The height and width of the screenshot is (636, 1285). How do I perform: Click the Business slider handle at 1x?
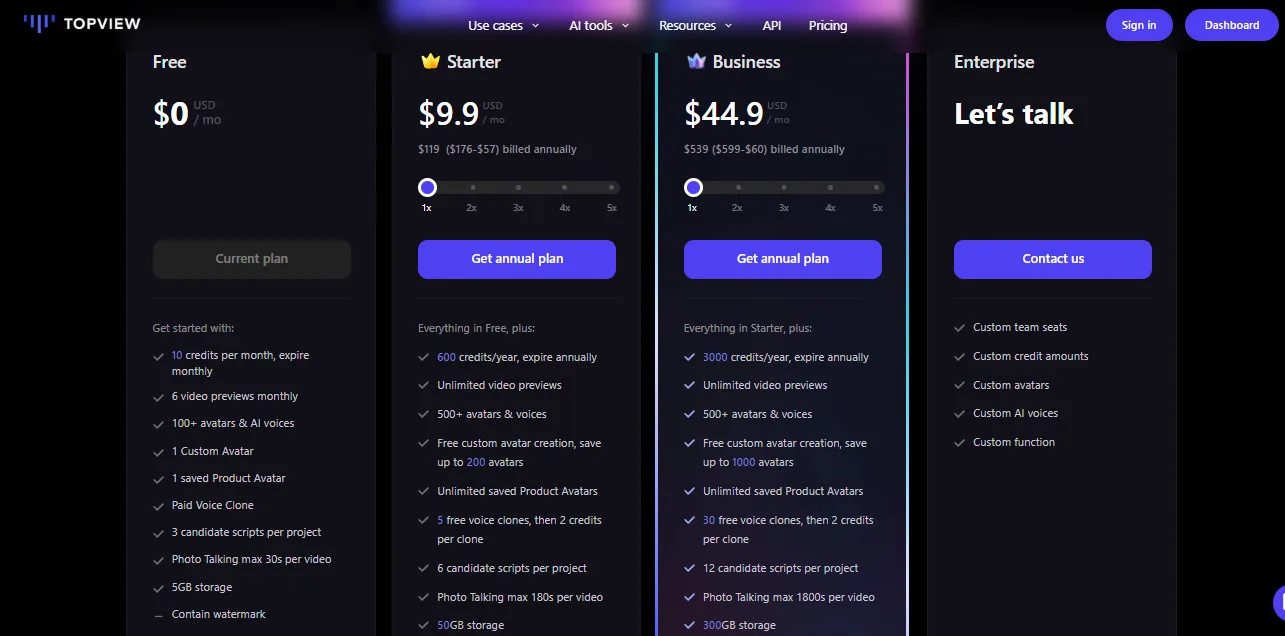coord(692,186)
